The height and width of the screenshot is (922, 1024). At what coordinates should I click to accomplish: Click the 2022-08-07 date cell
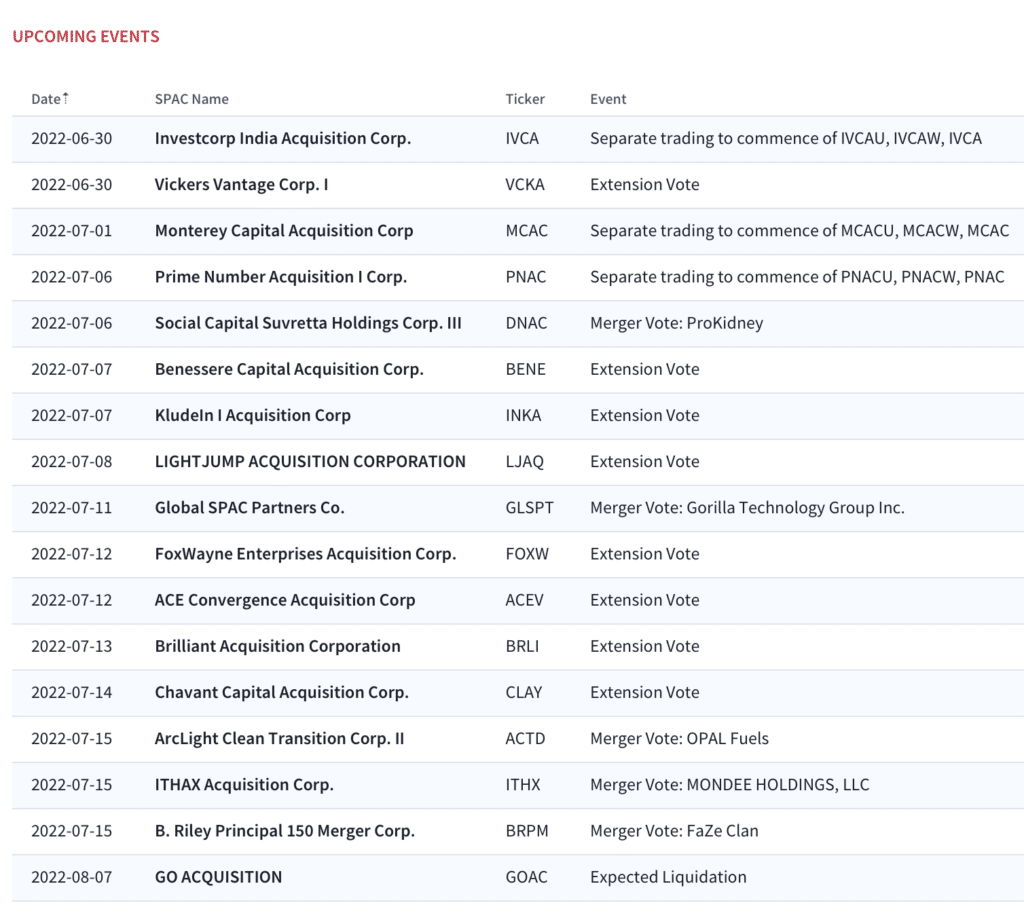pyautogui.click(x=72, y=877)
